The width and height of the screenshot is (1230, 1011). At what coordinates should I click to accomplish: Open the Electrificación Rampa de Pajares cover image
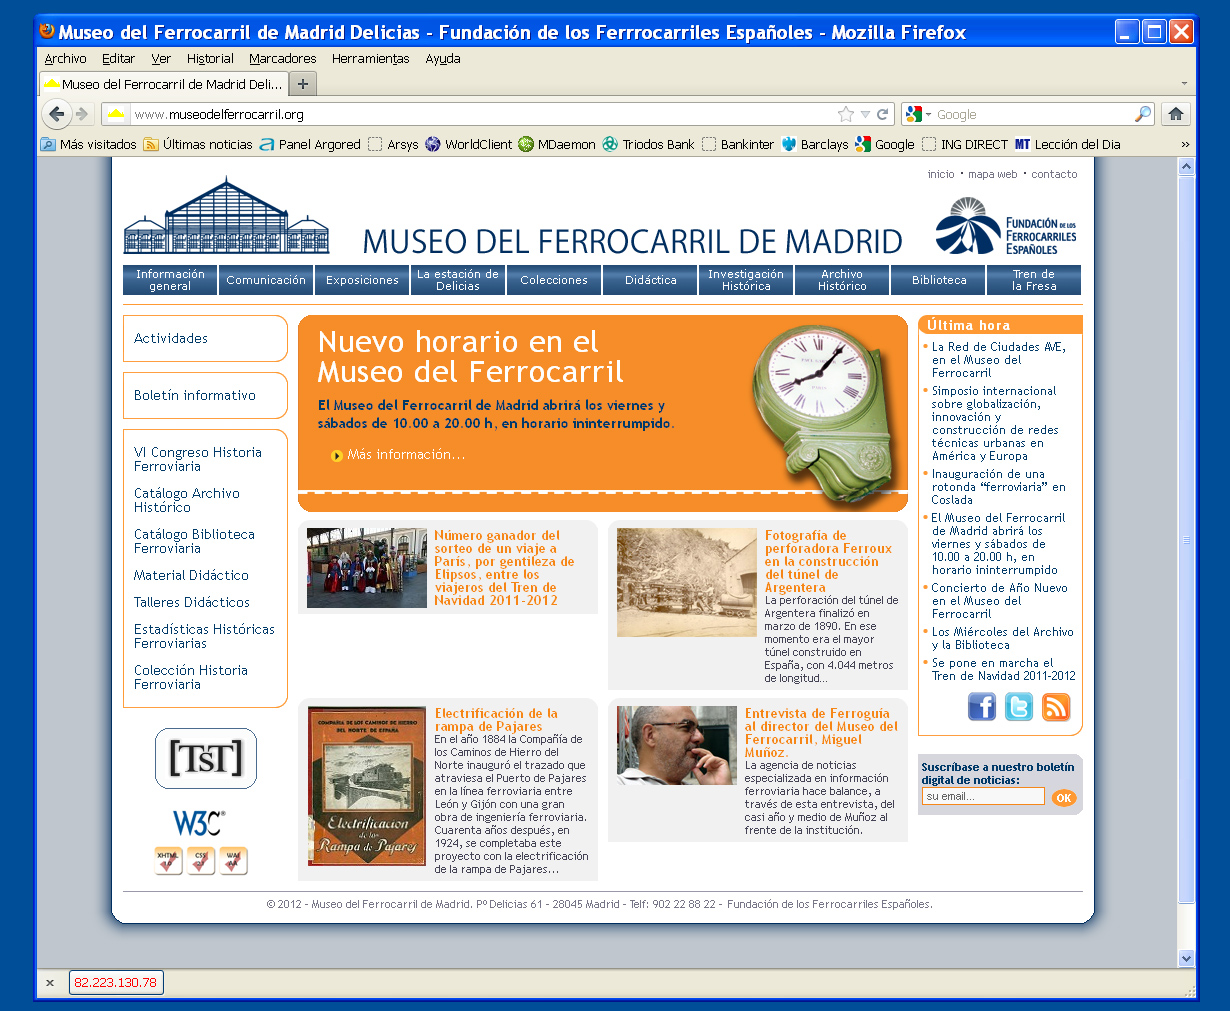(x=367, y=786)
